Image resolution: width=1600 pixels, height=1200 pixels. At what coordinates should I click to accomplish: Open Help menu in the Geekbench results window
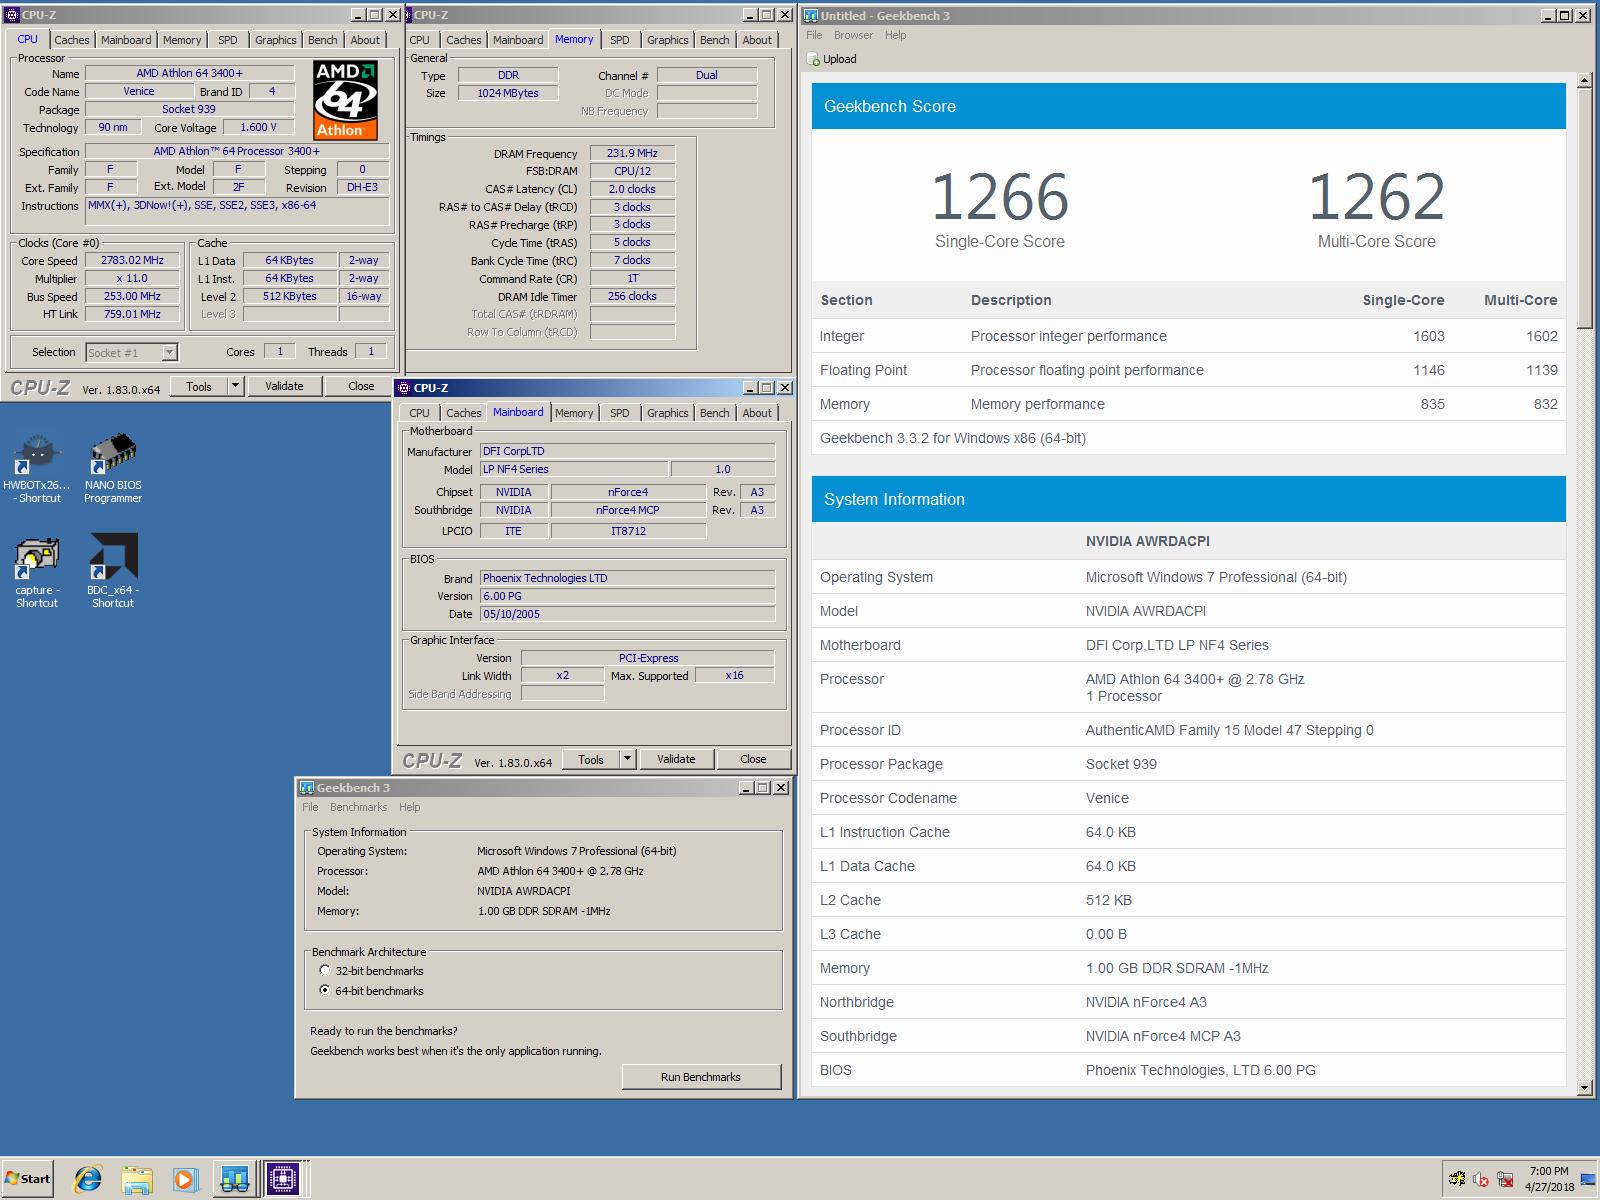coord(895,35)
